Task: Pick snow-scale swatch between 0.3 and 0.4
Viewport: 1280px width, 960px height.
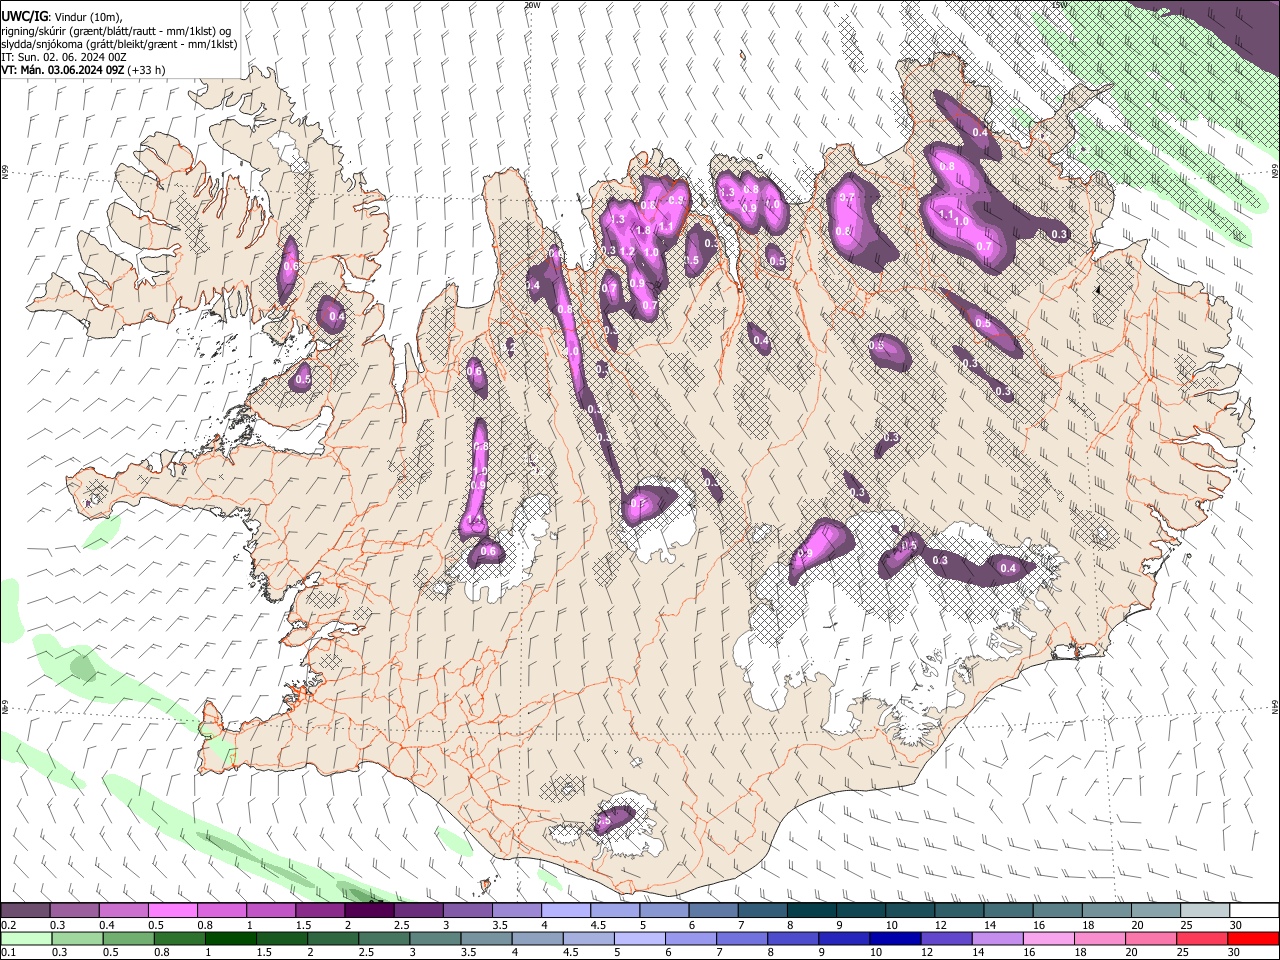Action: pos(74,911)
